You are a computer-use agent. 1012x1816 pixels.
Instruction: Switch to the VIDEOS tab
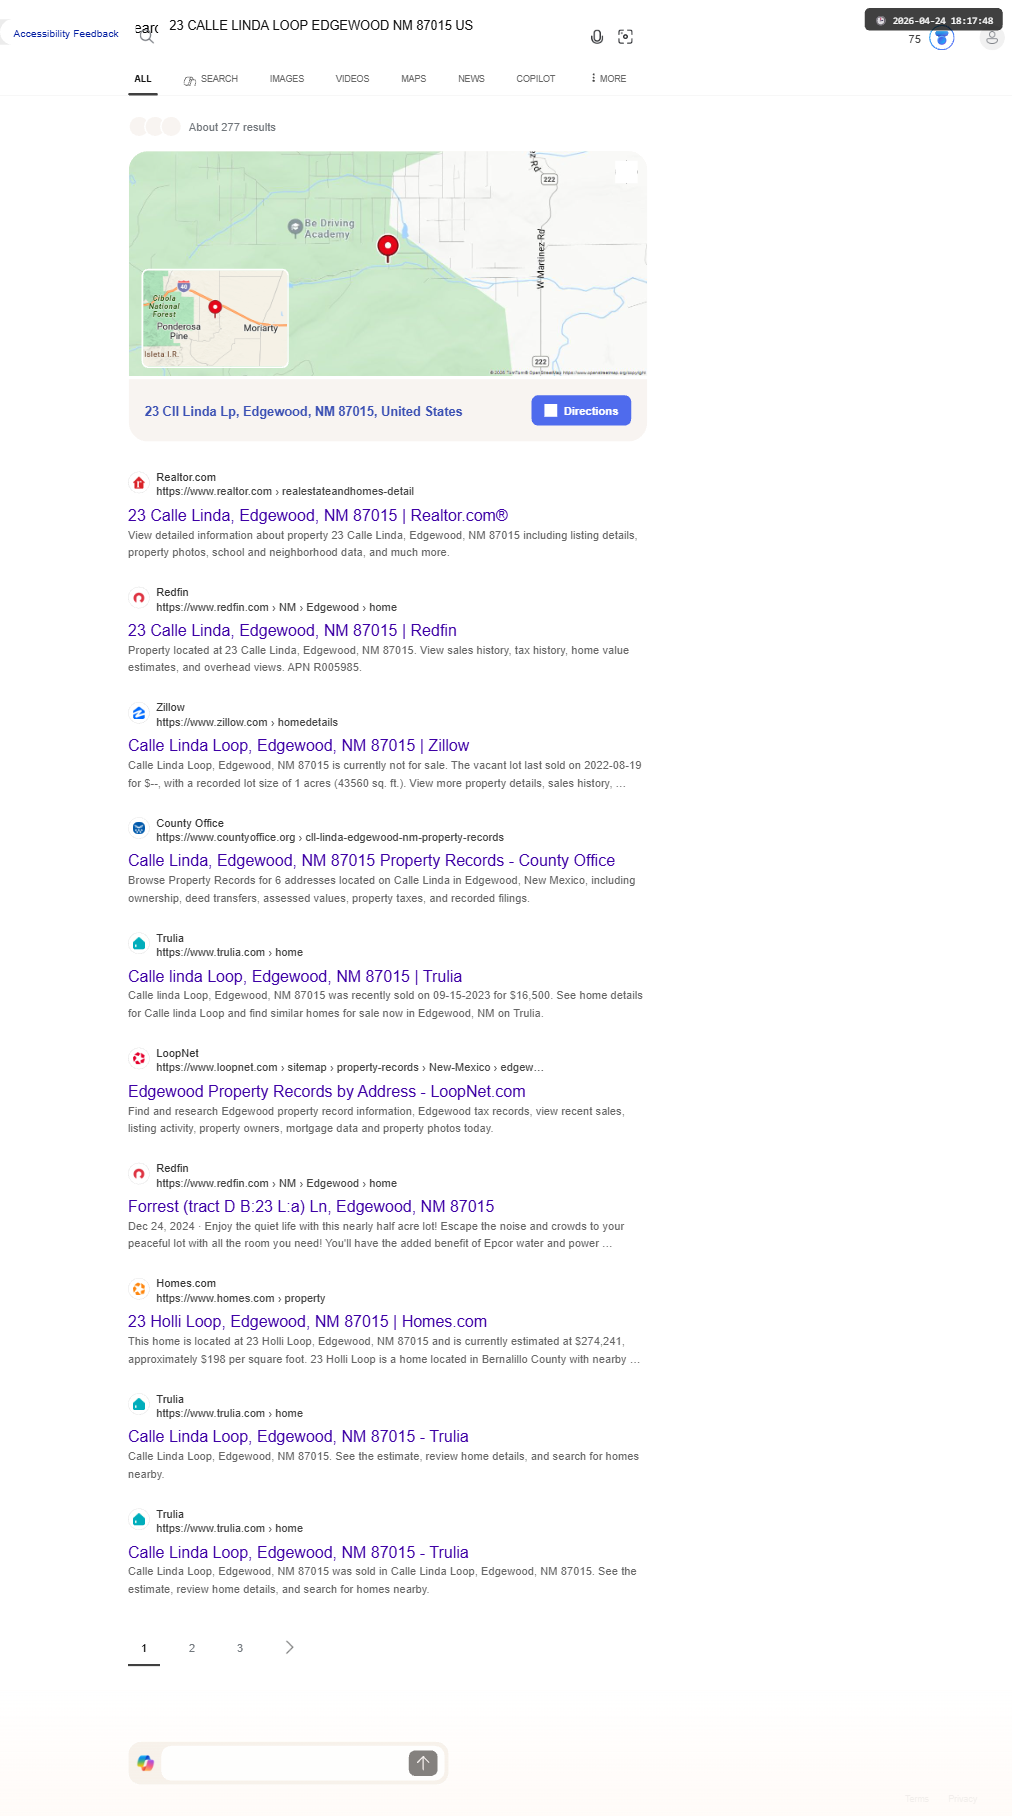[352, 79]
